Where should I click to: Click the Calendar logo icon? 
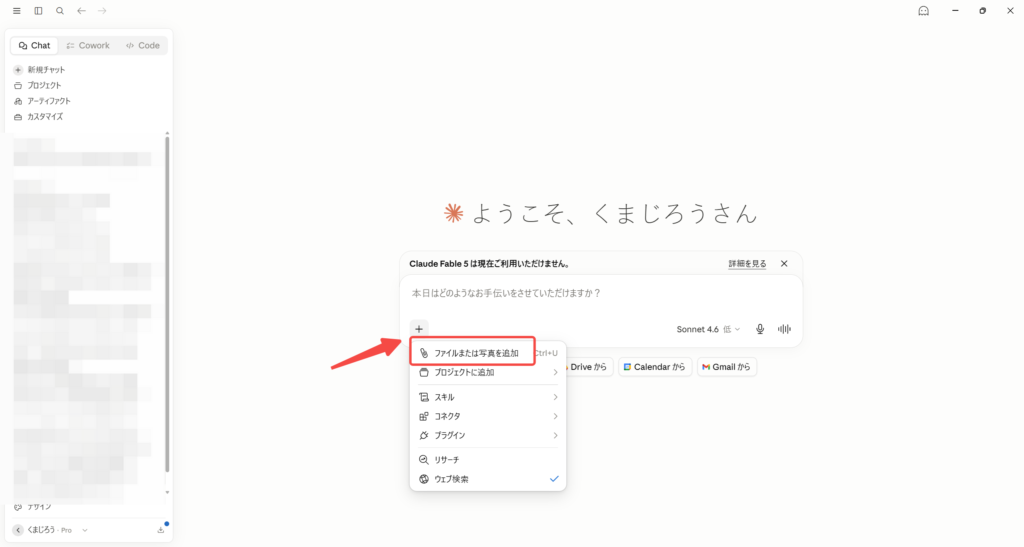click(x=627, y=367)
